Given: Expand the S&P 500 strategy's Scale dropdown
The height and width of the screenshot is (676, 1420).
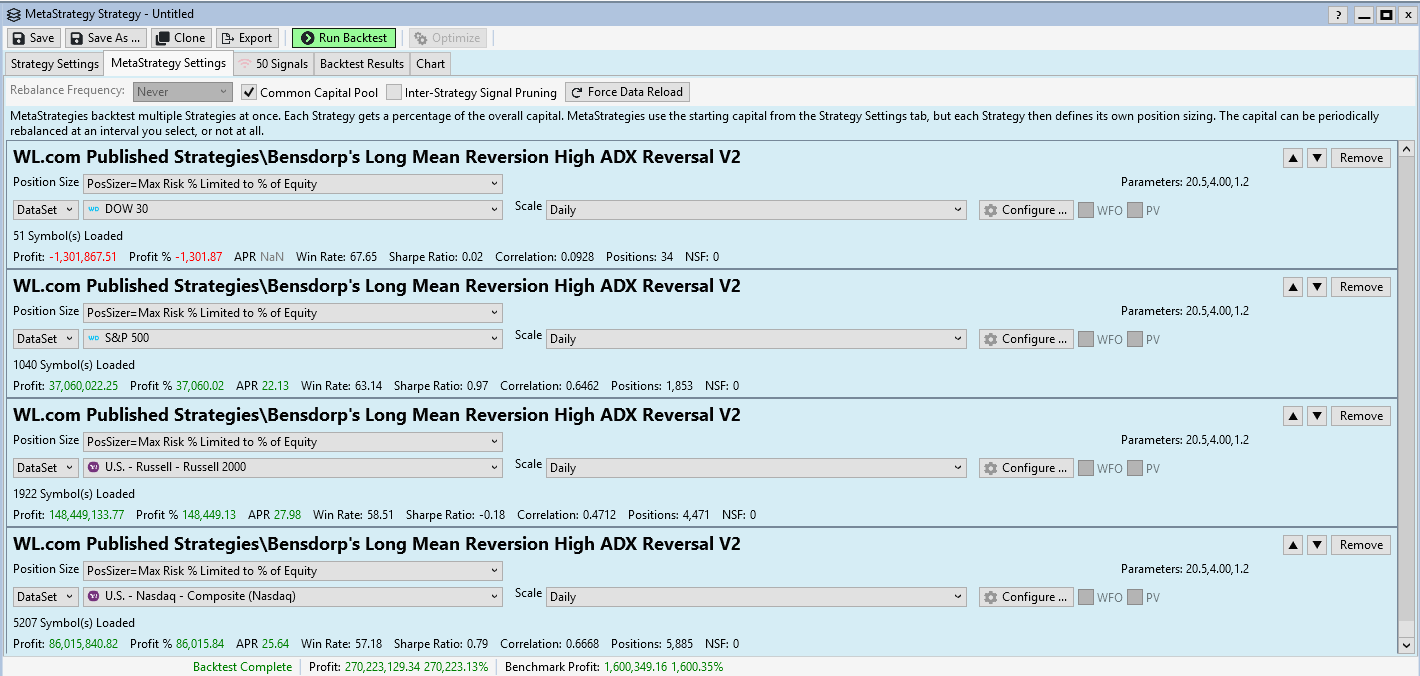Looking at the screenshot, I should 756,339.
